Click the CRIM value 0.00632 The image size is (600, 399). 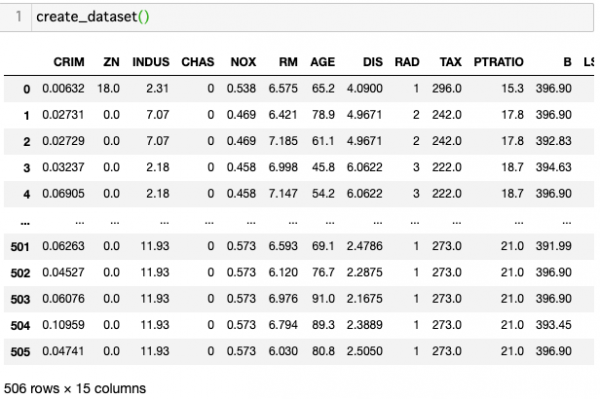pyautogui.click(x=63, y=88)
